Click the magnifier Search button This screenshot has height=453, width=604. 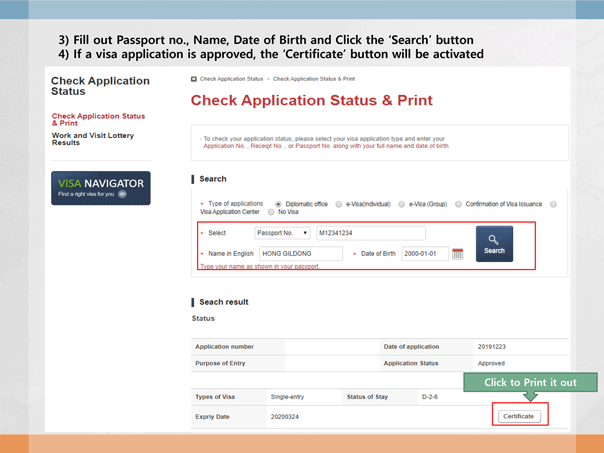[494, 244]
